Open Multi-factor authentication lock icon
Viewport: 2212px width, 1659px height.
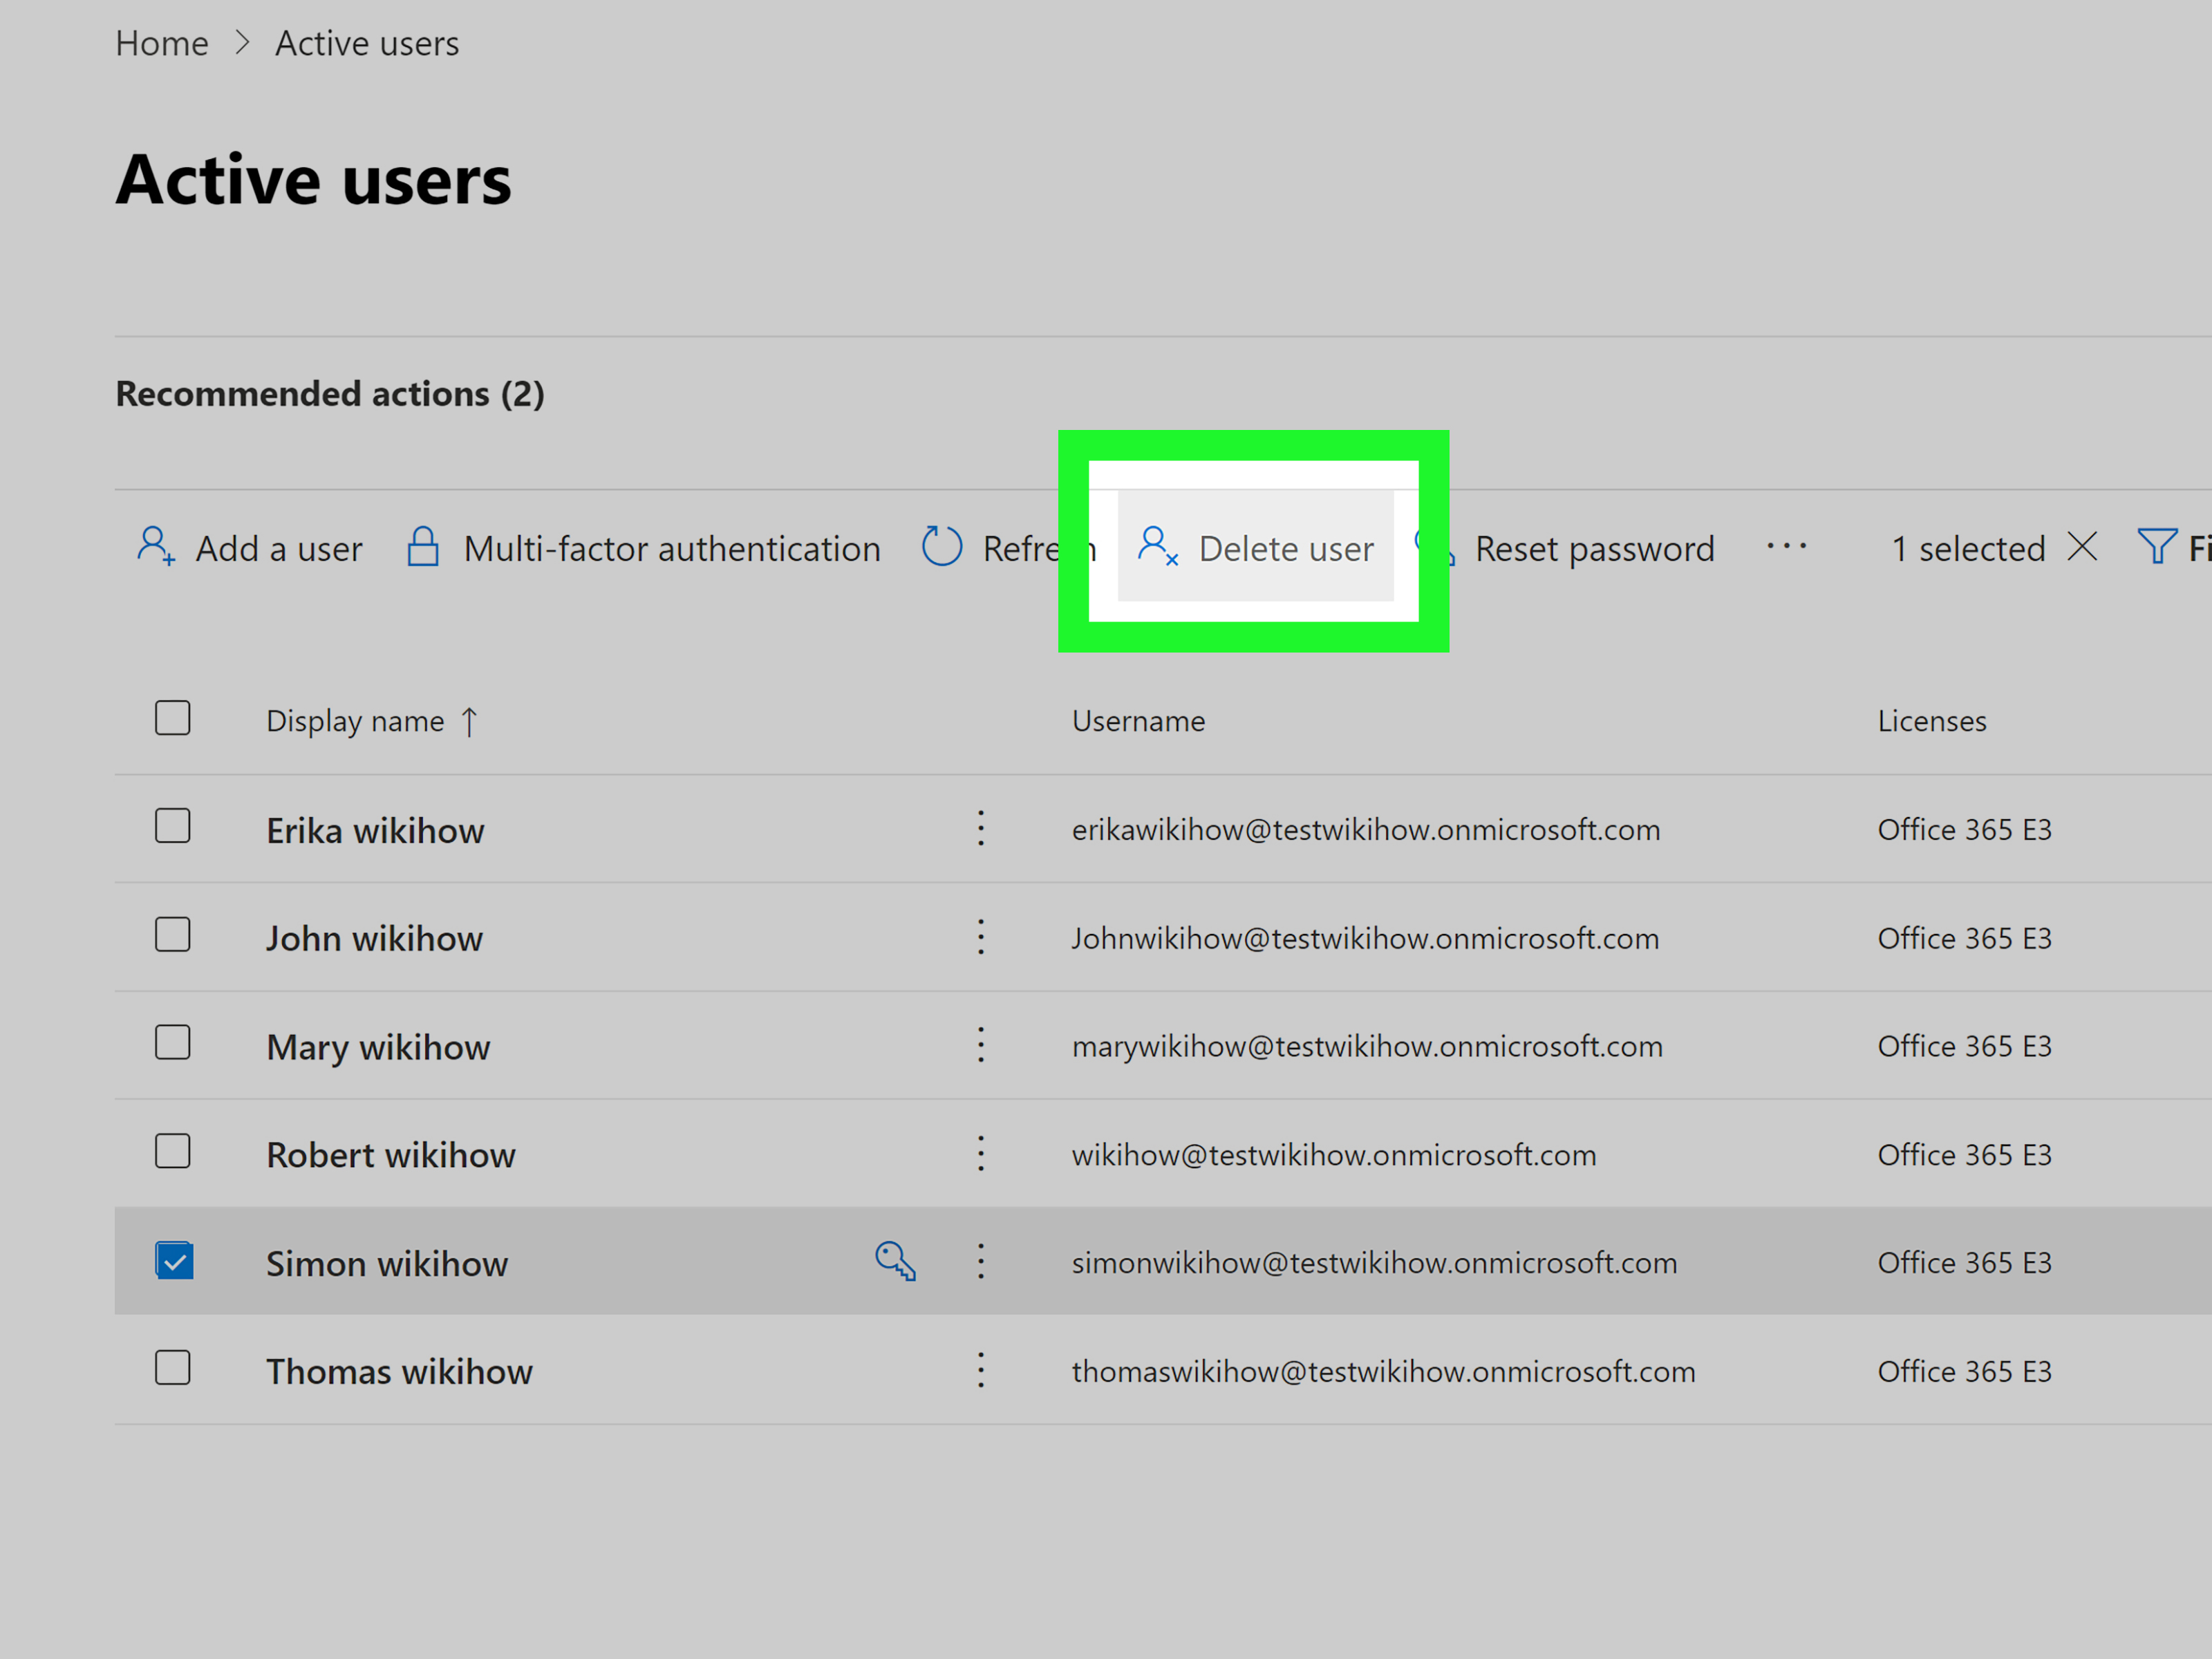click(x=423, y=546)
